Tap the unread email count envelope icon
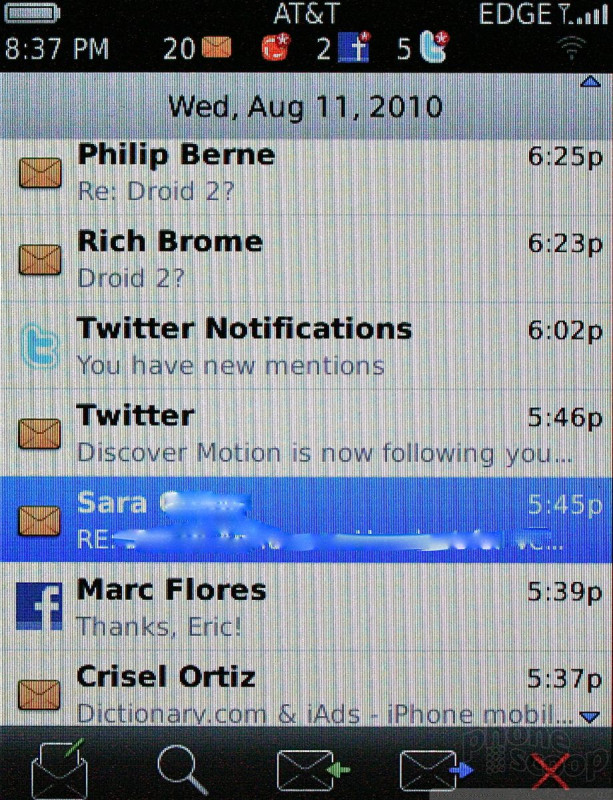Screen dimensions: 613x800 217,47
